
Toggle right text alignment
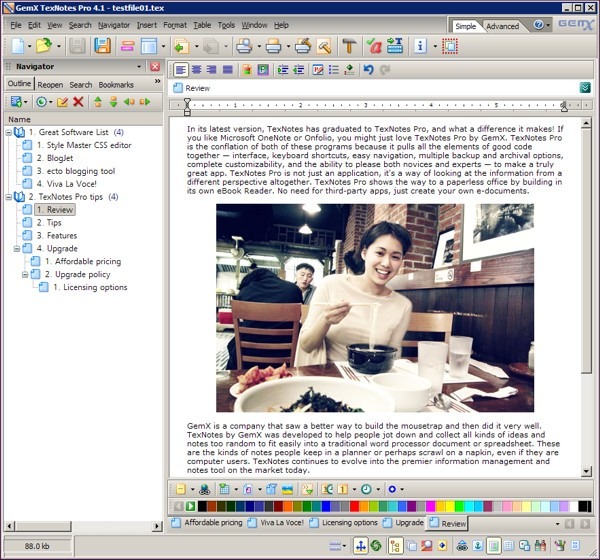pos(212,70)
